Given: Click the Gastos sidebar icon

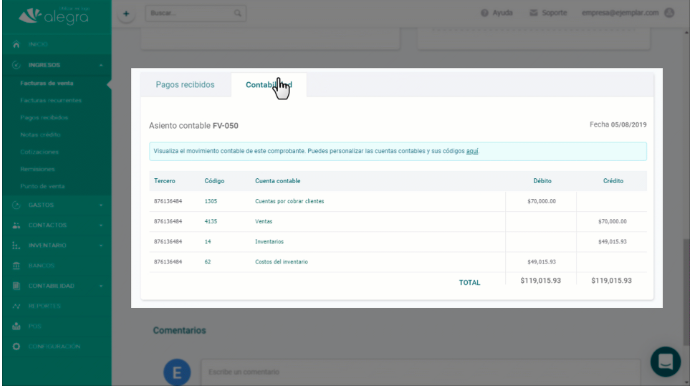Looking at the screenshot, I should [16, 205].
